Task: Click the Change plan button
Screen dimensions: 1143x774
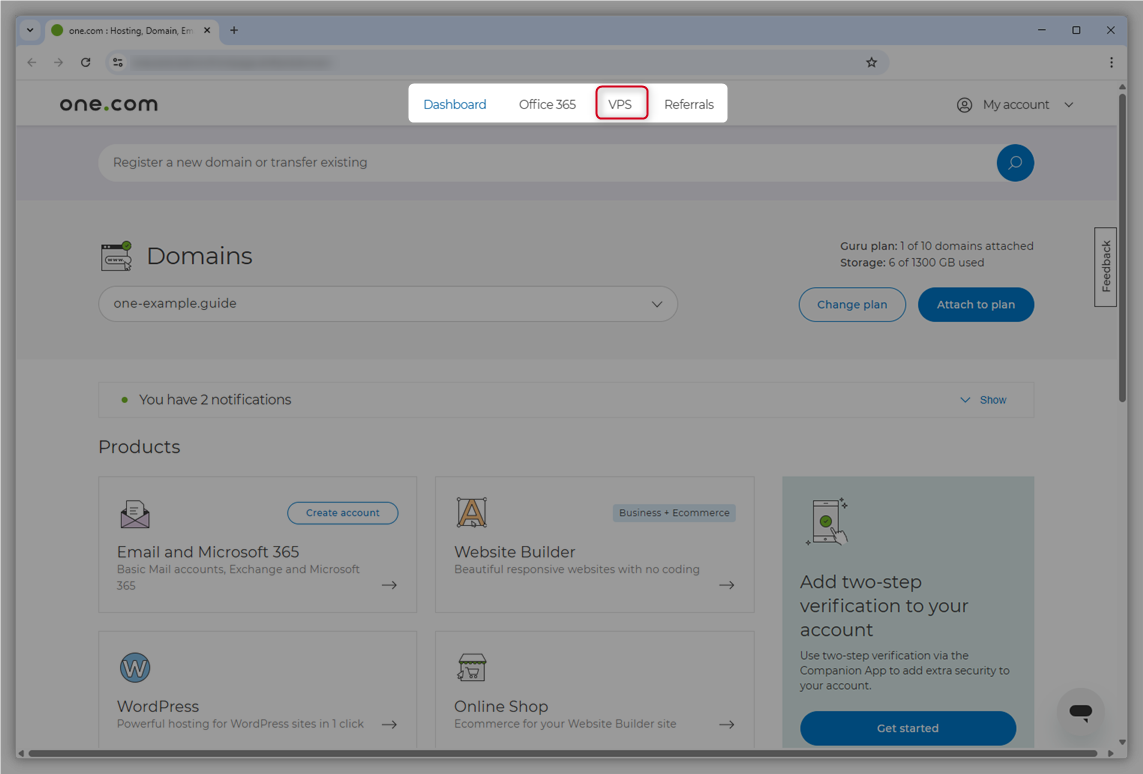Action: click(x=852, y=305)
